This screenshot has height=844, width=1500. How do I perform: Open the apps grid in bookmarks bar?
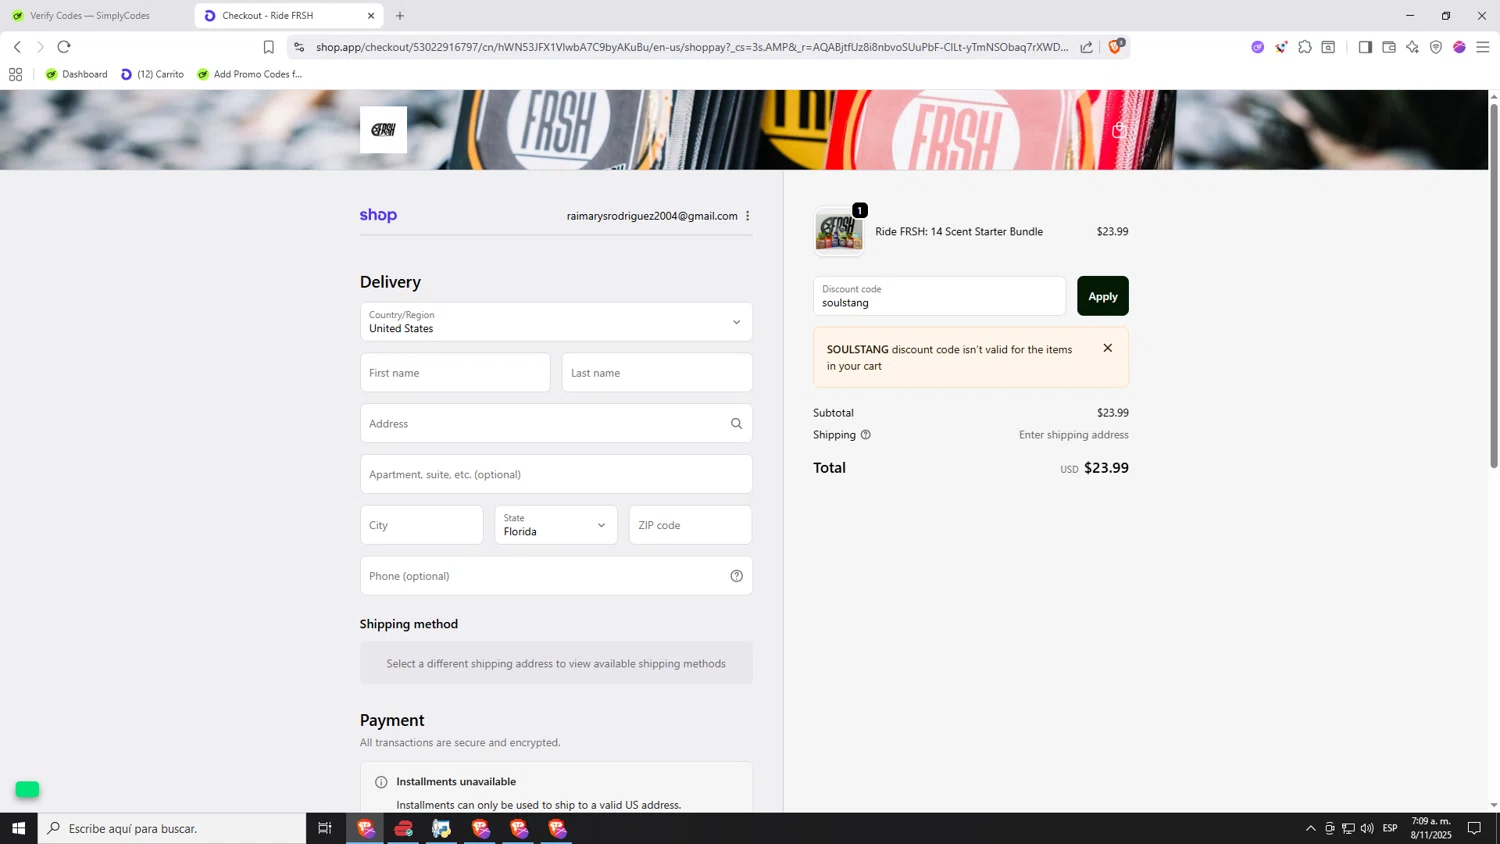[x=15, y=74]
